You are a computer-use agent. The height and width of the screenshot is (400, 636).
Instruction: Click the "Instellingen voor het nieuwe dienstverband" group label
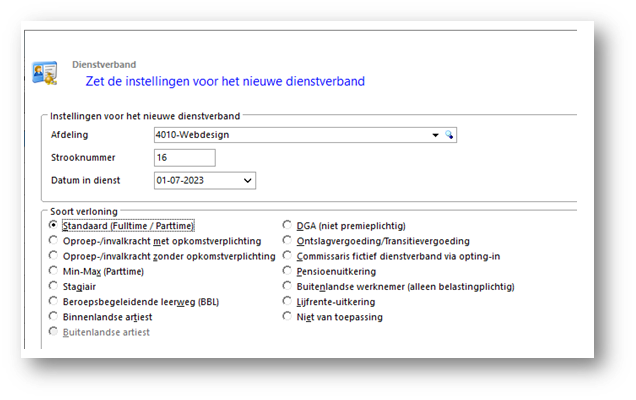[x=145, y=116]
